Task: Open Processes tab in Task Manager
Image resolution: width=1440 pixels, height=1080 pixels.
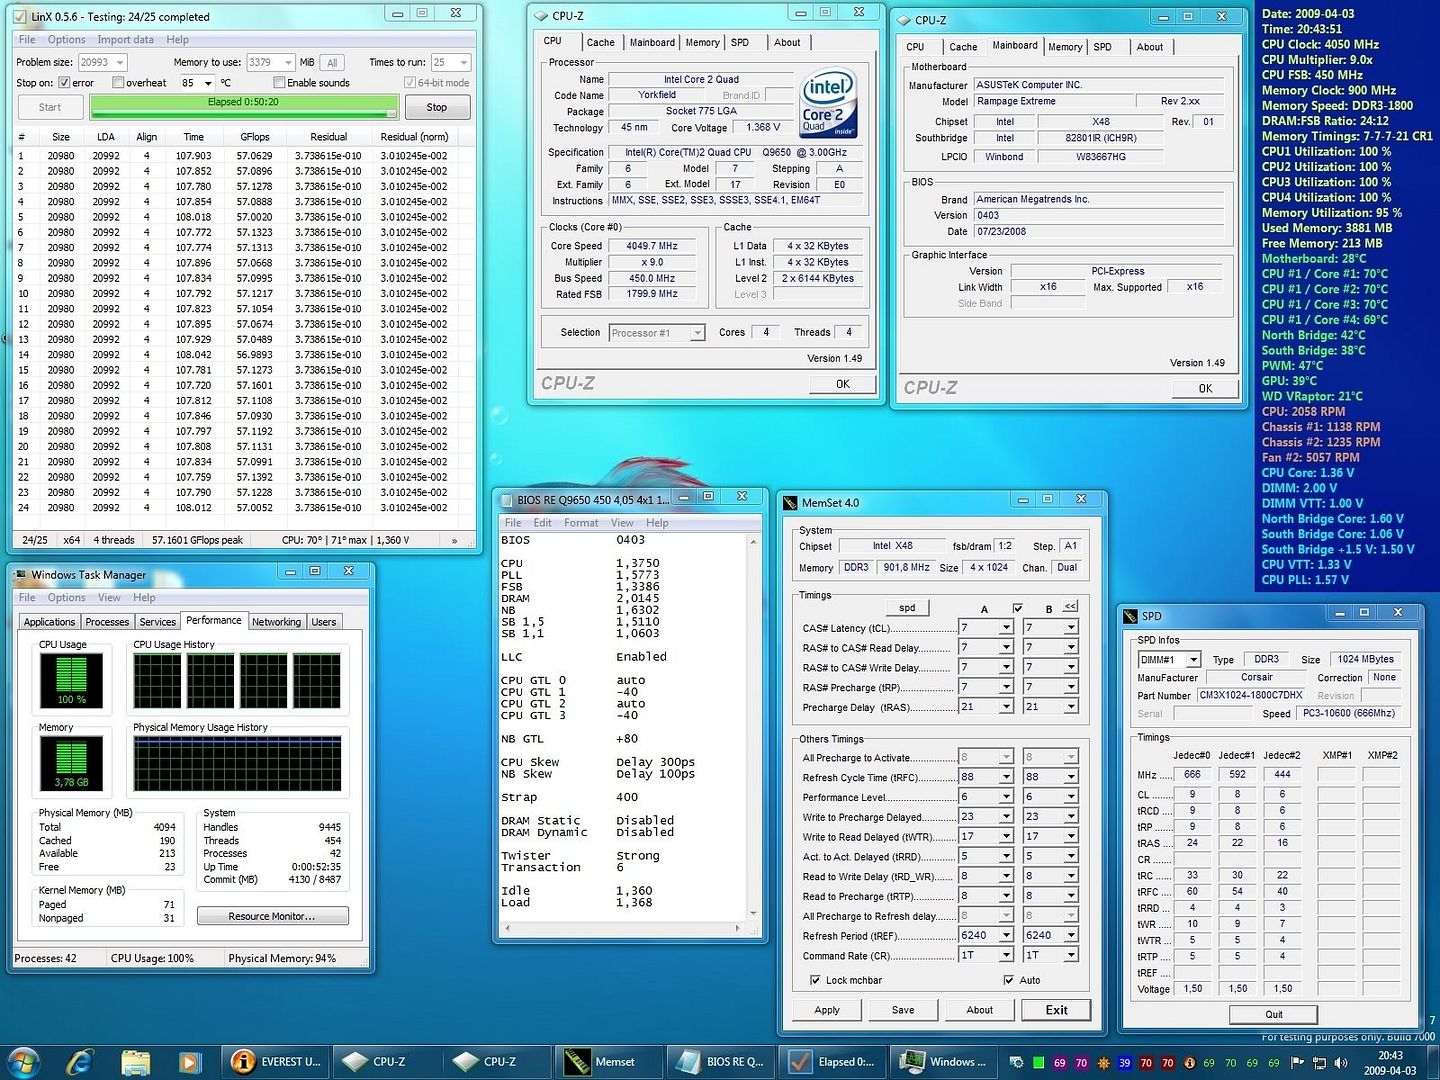Action: (x=107, y=622)
